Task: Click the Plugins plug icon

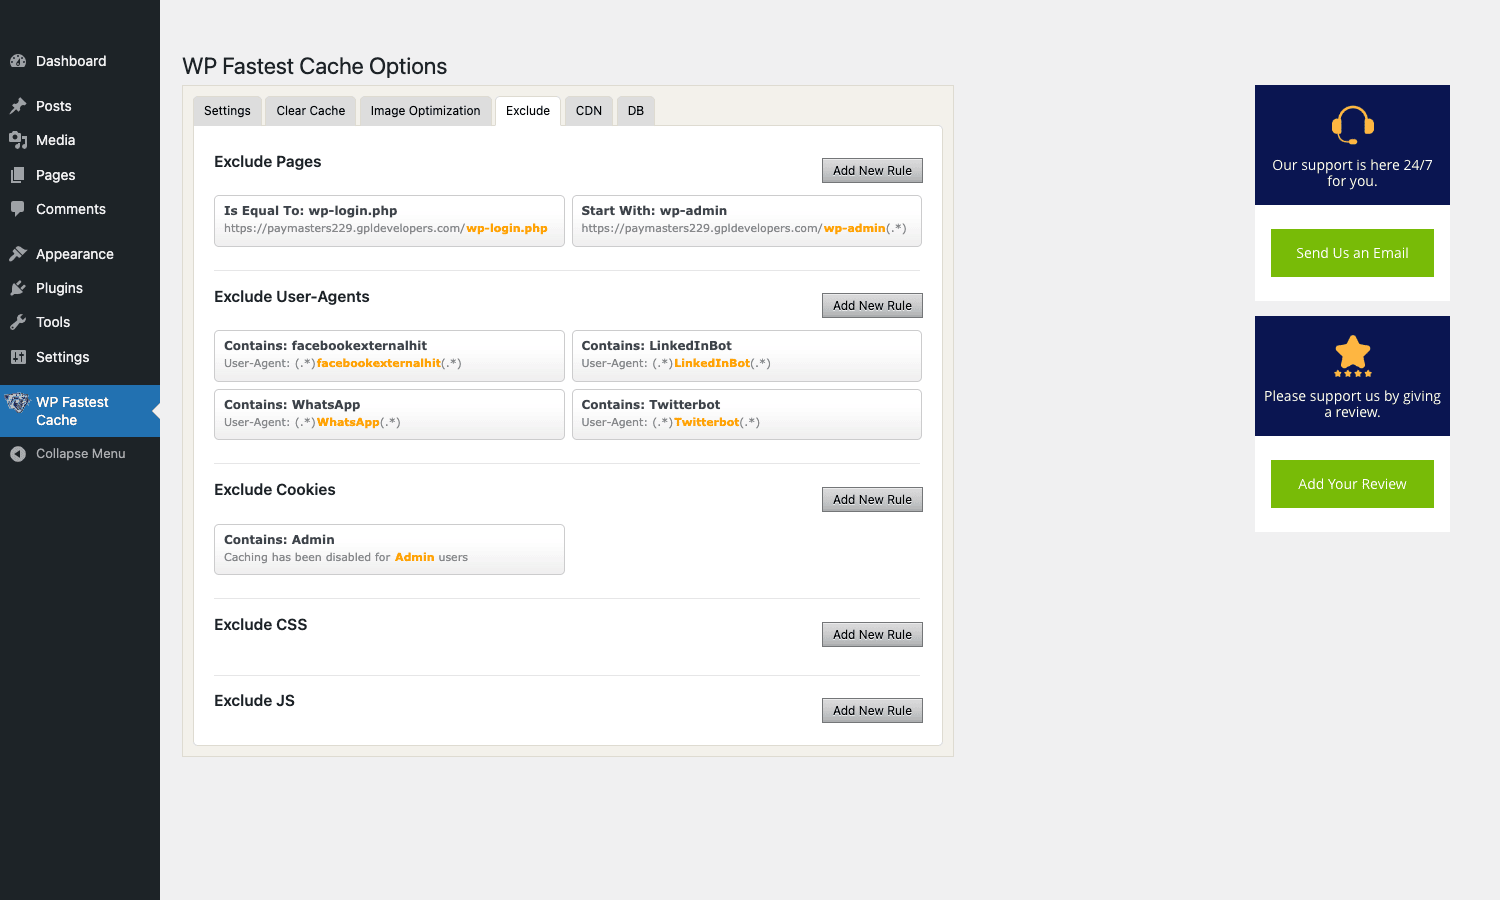Action: click(18, 288)
